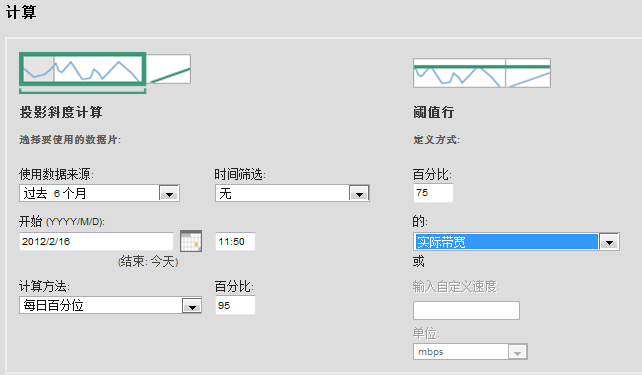This screenshot has width=642, height=375.
Task: Click the 选择要使用的数据片 label
Action: [70, 140]
